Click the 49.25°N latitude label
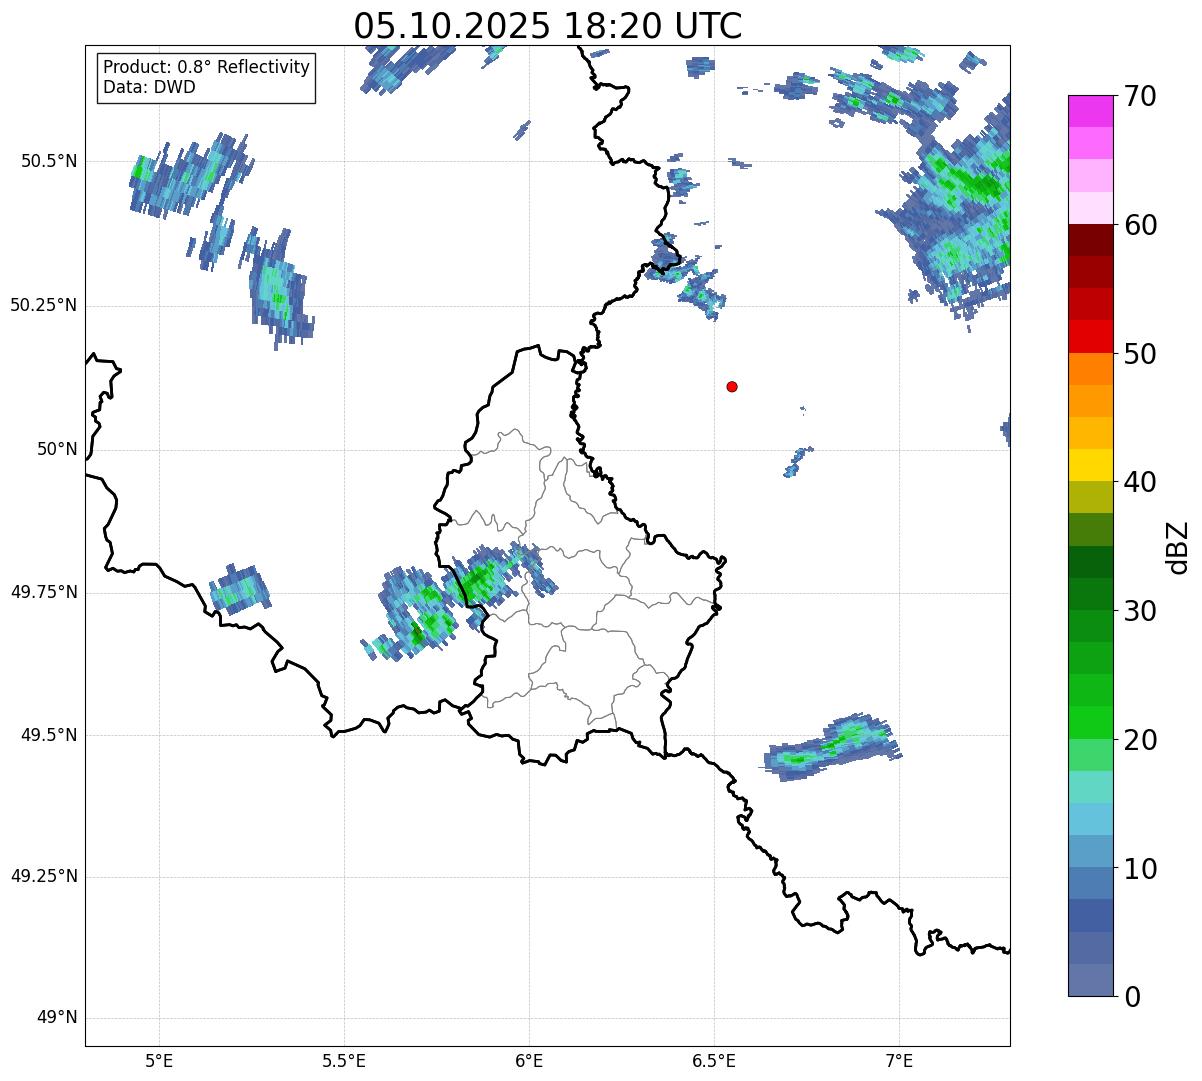Image resolution: width=1202 pixels, height=1081 pixels. (x=44, y=876)
